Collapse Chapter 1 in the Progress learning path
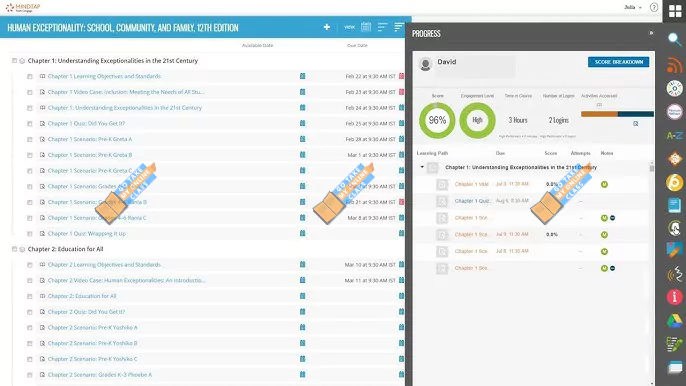 422,167
